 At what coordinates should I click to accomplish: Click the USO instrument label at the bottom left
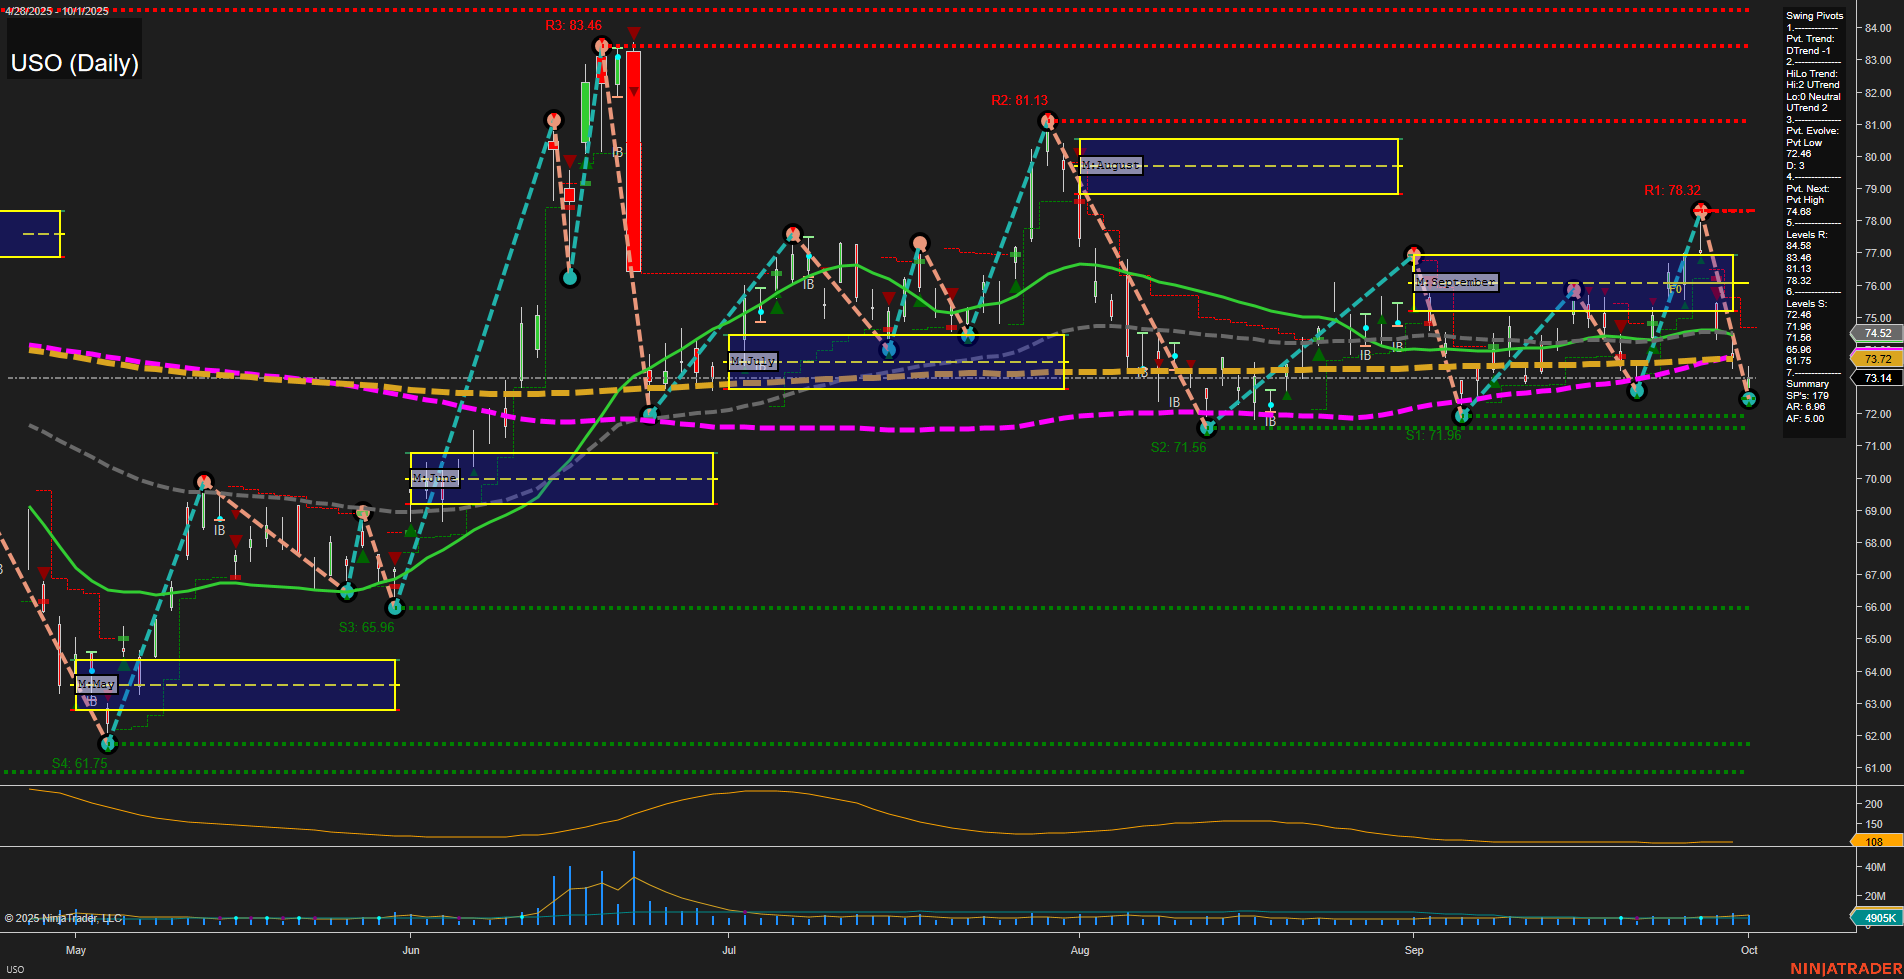[17, 969]
